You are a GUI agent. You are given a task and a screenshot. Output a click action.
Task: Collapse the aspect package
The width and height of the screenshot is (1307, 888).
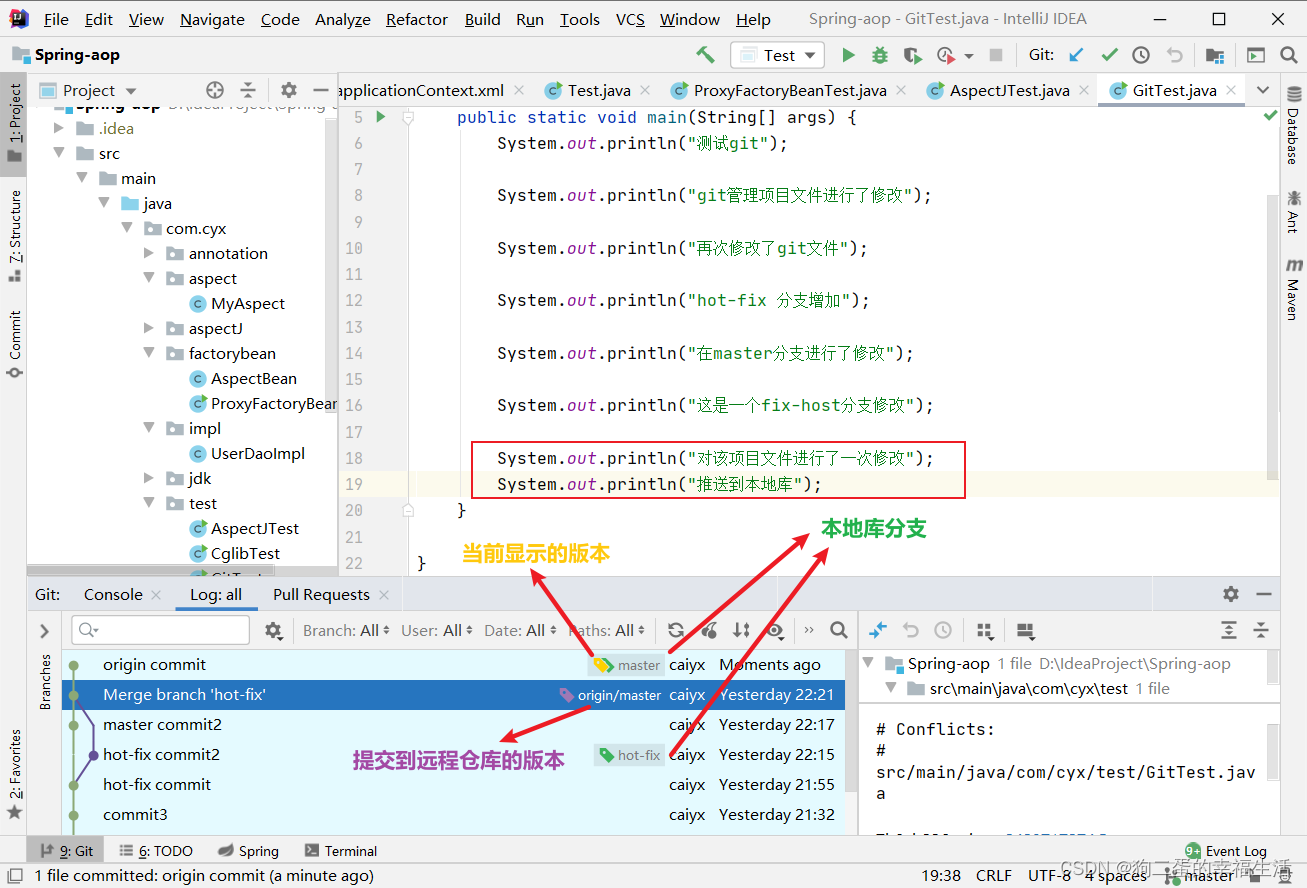pyautogui.click(x=149, y=278)
